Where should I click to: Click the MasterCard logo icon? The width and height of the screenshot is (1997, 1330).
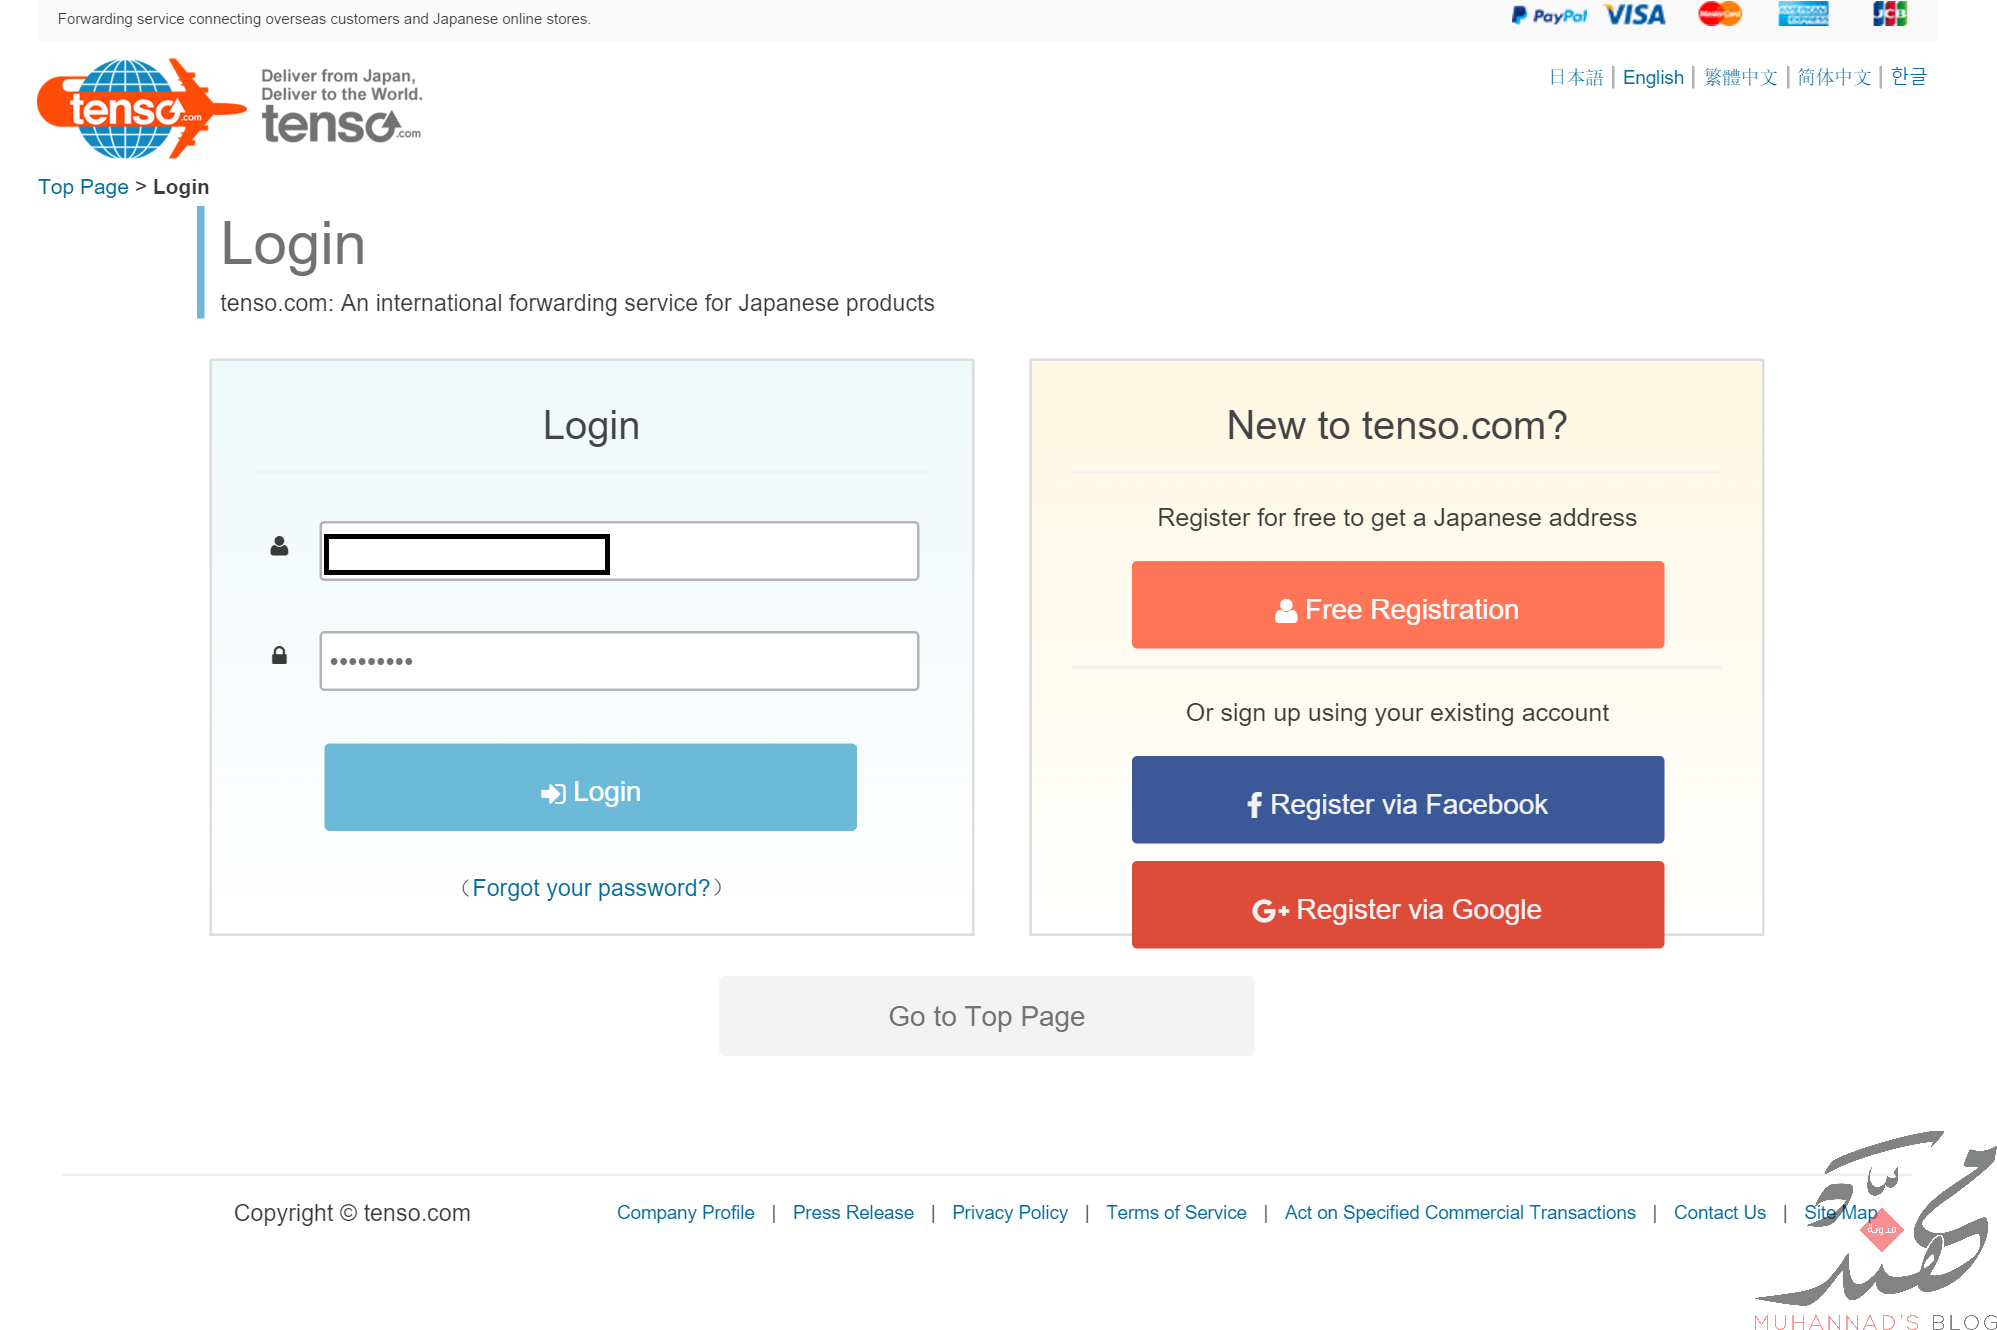click(1719, 14)
